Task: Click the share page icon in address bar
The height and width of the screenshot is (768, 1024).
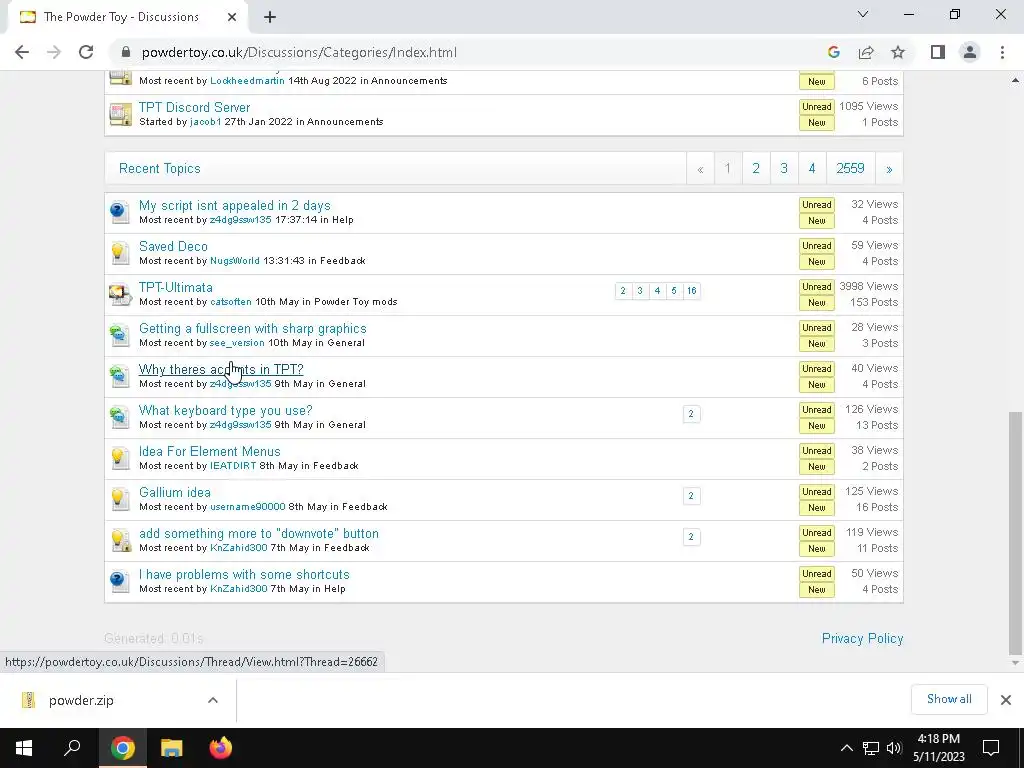Action: [x=866, y=52]
